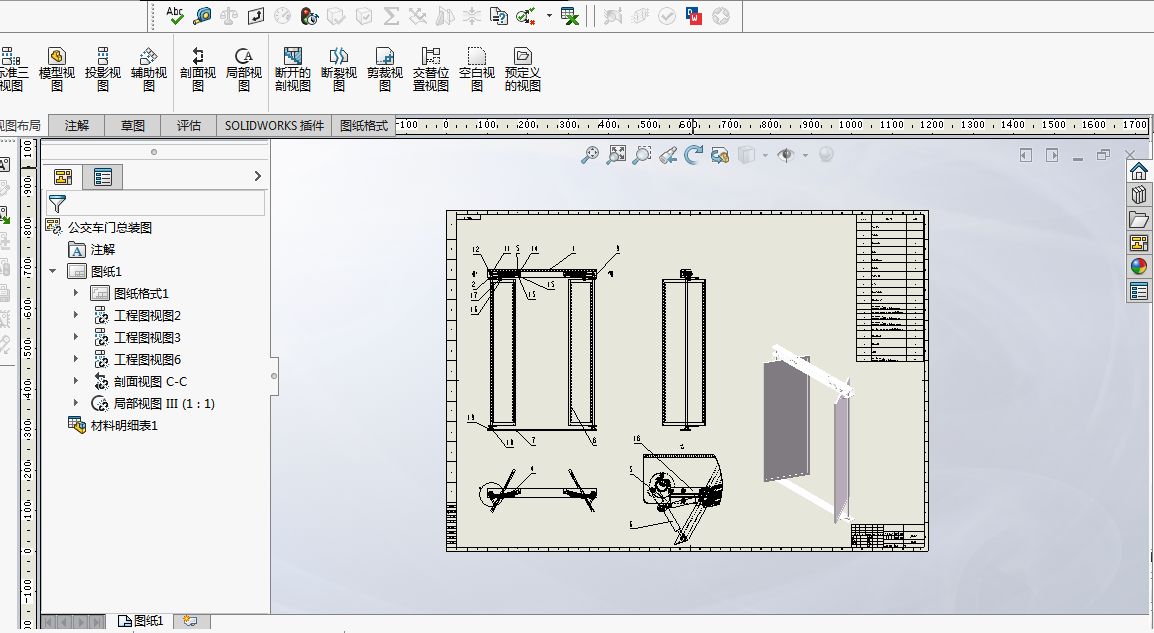Open Performance Evaluation stoplight icon
This screenshot has height=633, width=1154.
[x=309, y=15]
